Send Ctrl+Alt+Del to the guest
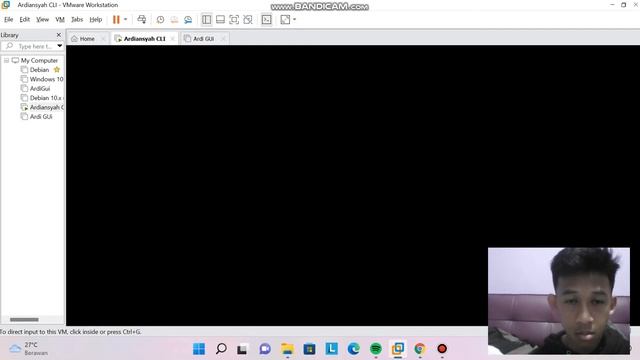Viewport: 640px width, 360px height. coord(142,20)
